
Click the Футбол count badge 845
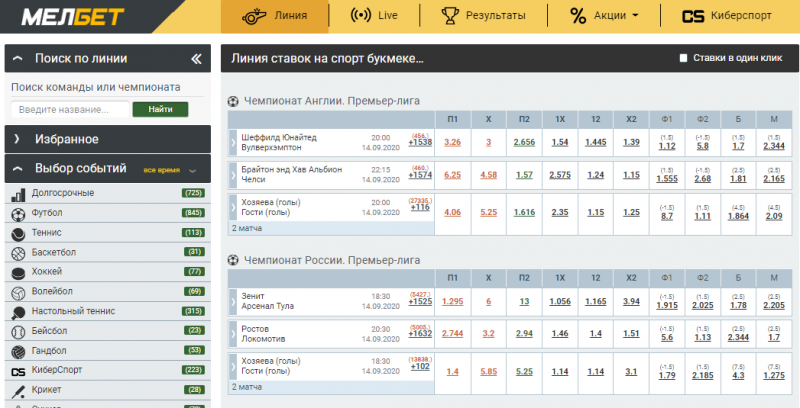[193, 213]
